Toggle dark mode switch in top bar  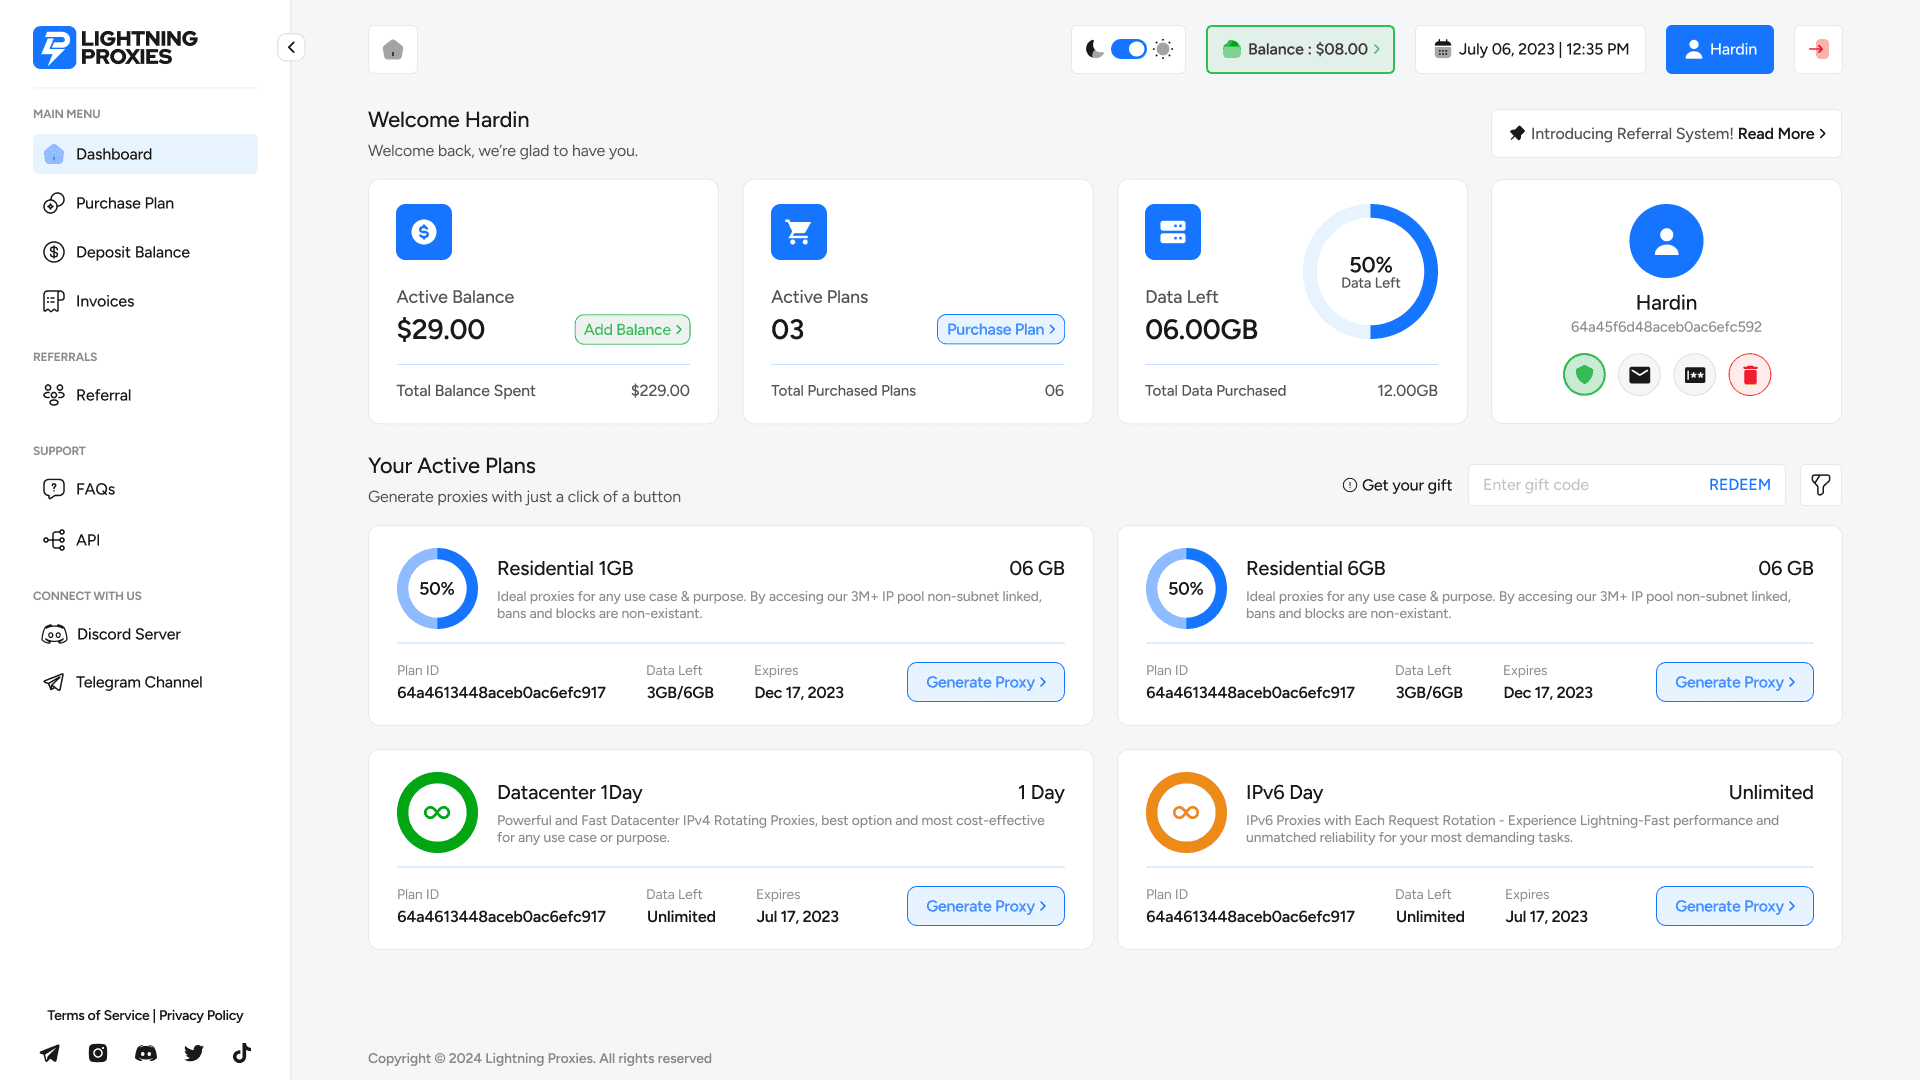click(1128, 47)
